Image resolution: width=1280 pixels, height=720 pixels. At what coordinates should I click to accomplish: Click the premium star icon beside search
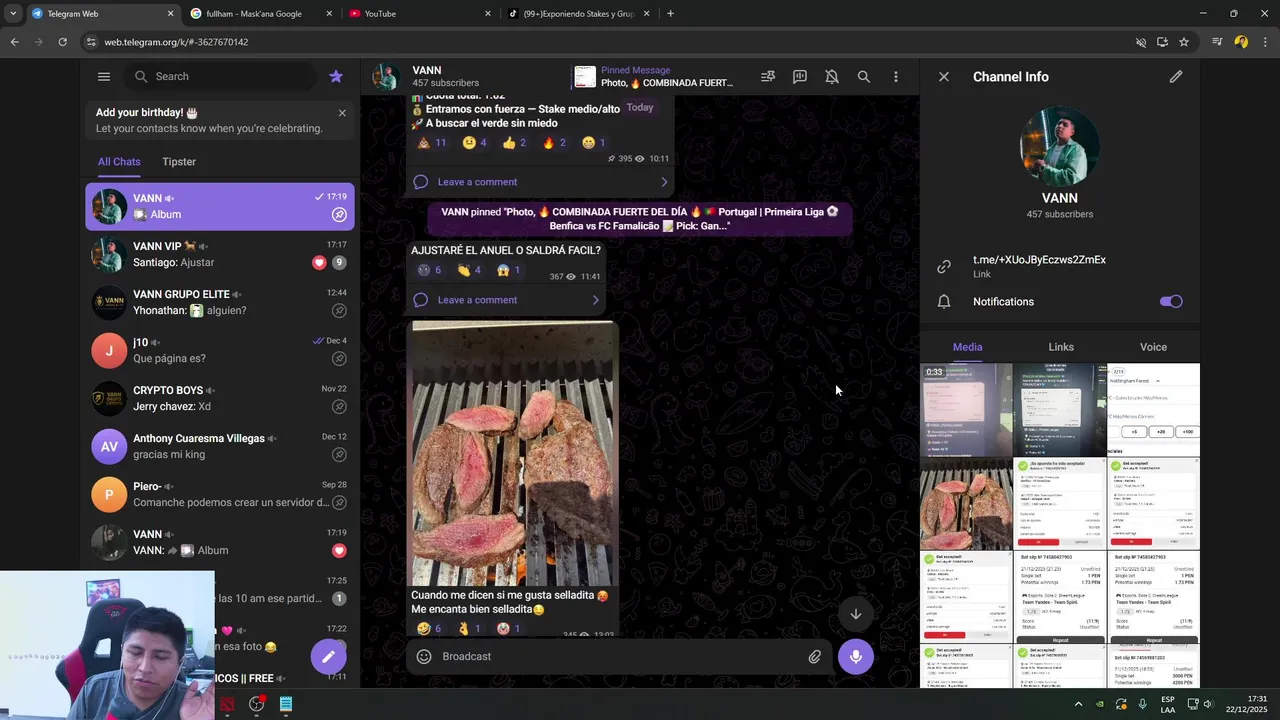(336, 76)
